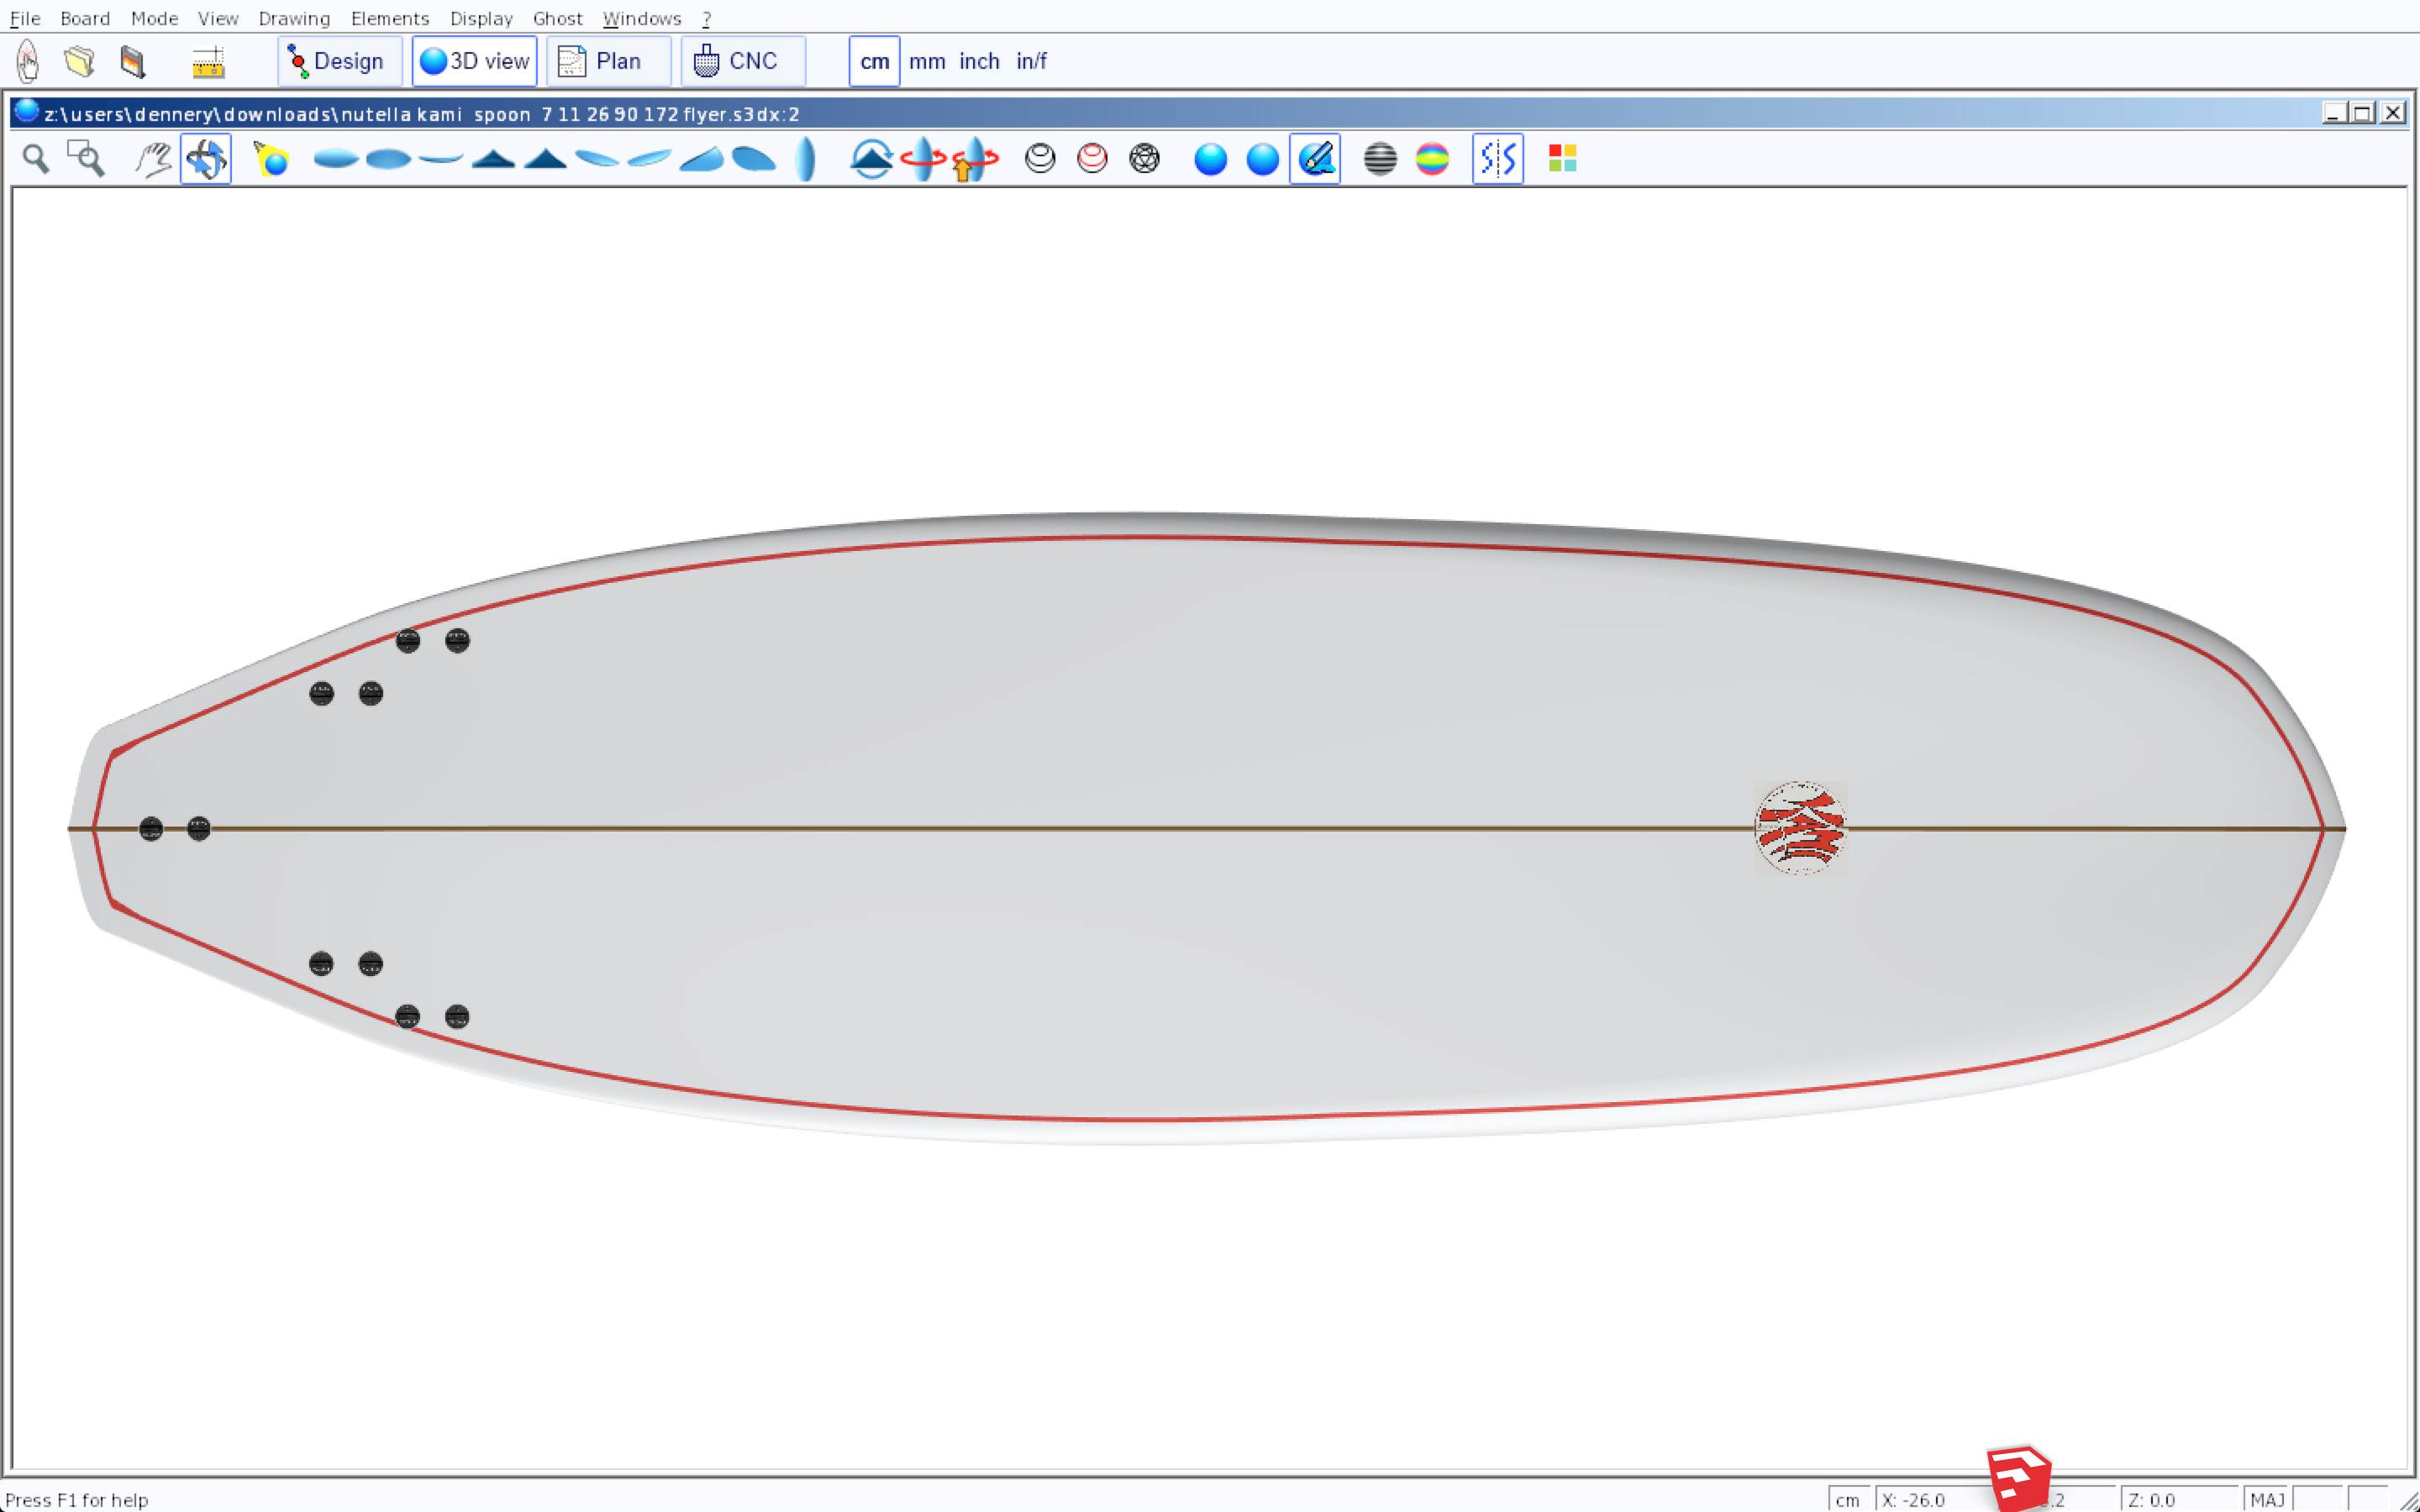2420x1512 pixels.
Task: Open the four-color squares palette icon
Action: point(1562,158)
